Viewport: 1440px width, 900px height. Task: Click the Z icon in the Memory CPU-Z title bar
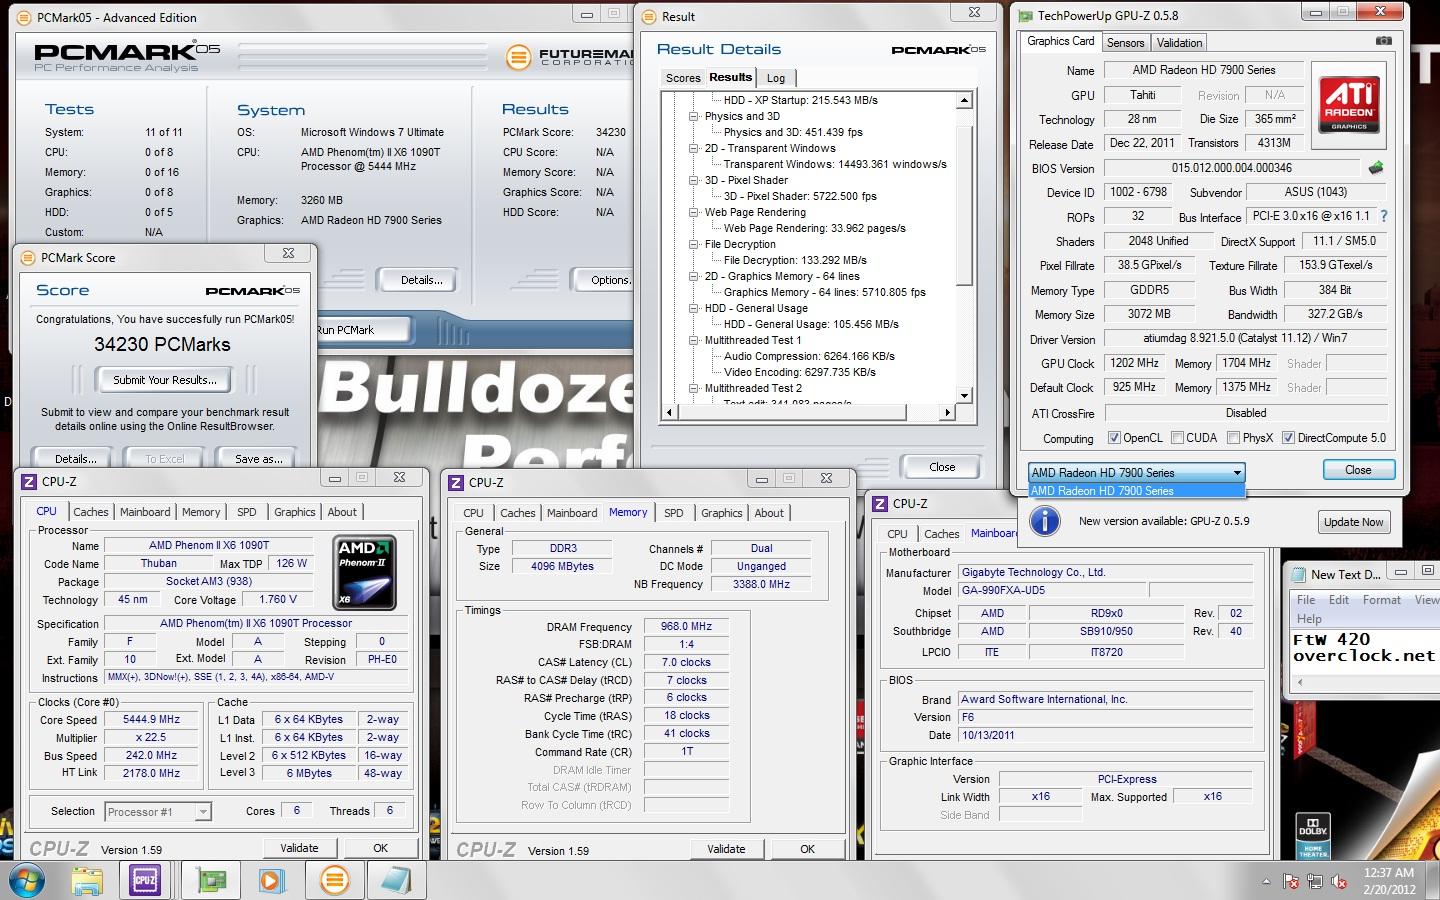point(456,482)
